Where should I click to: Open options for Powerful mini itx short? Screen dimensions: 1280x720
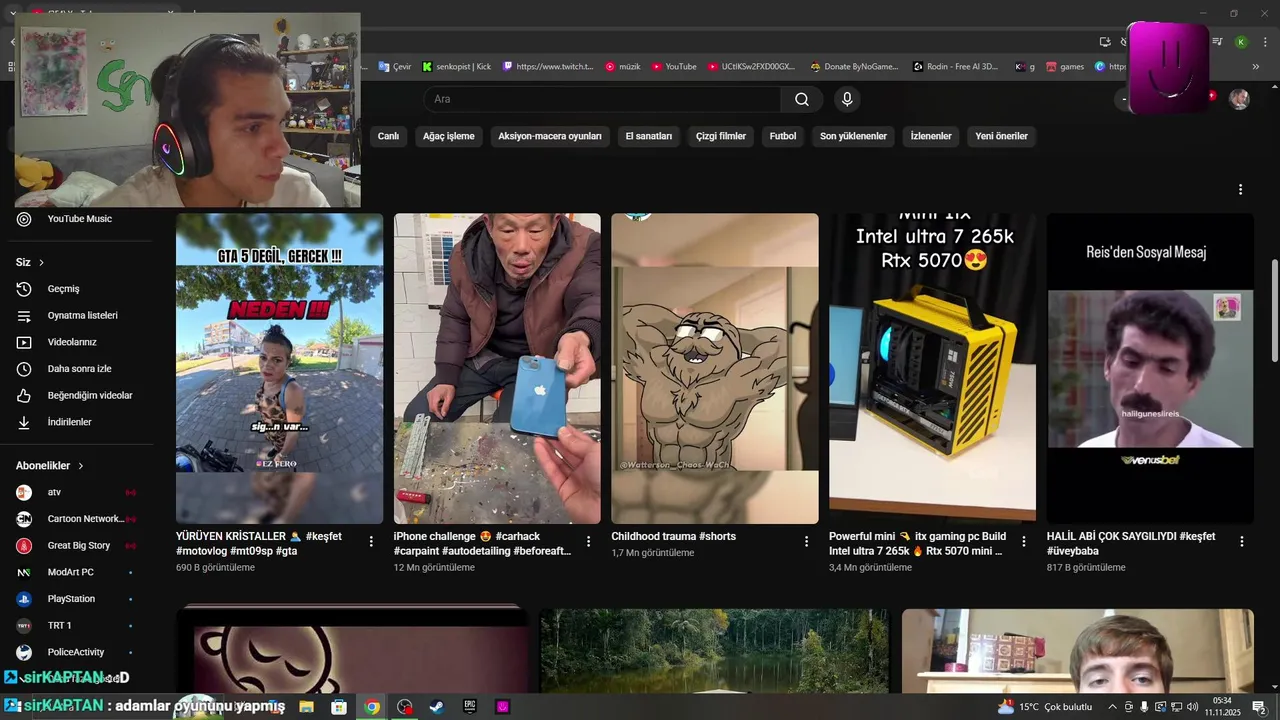pyautogui.click(x=1023, y=541)
